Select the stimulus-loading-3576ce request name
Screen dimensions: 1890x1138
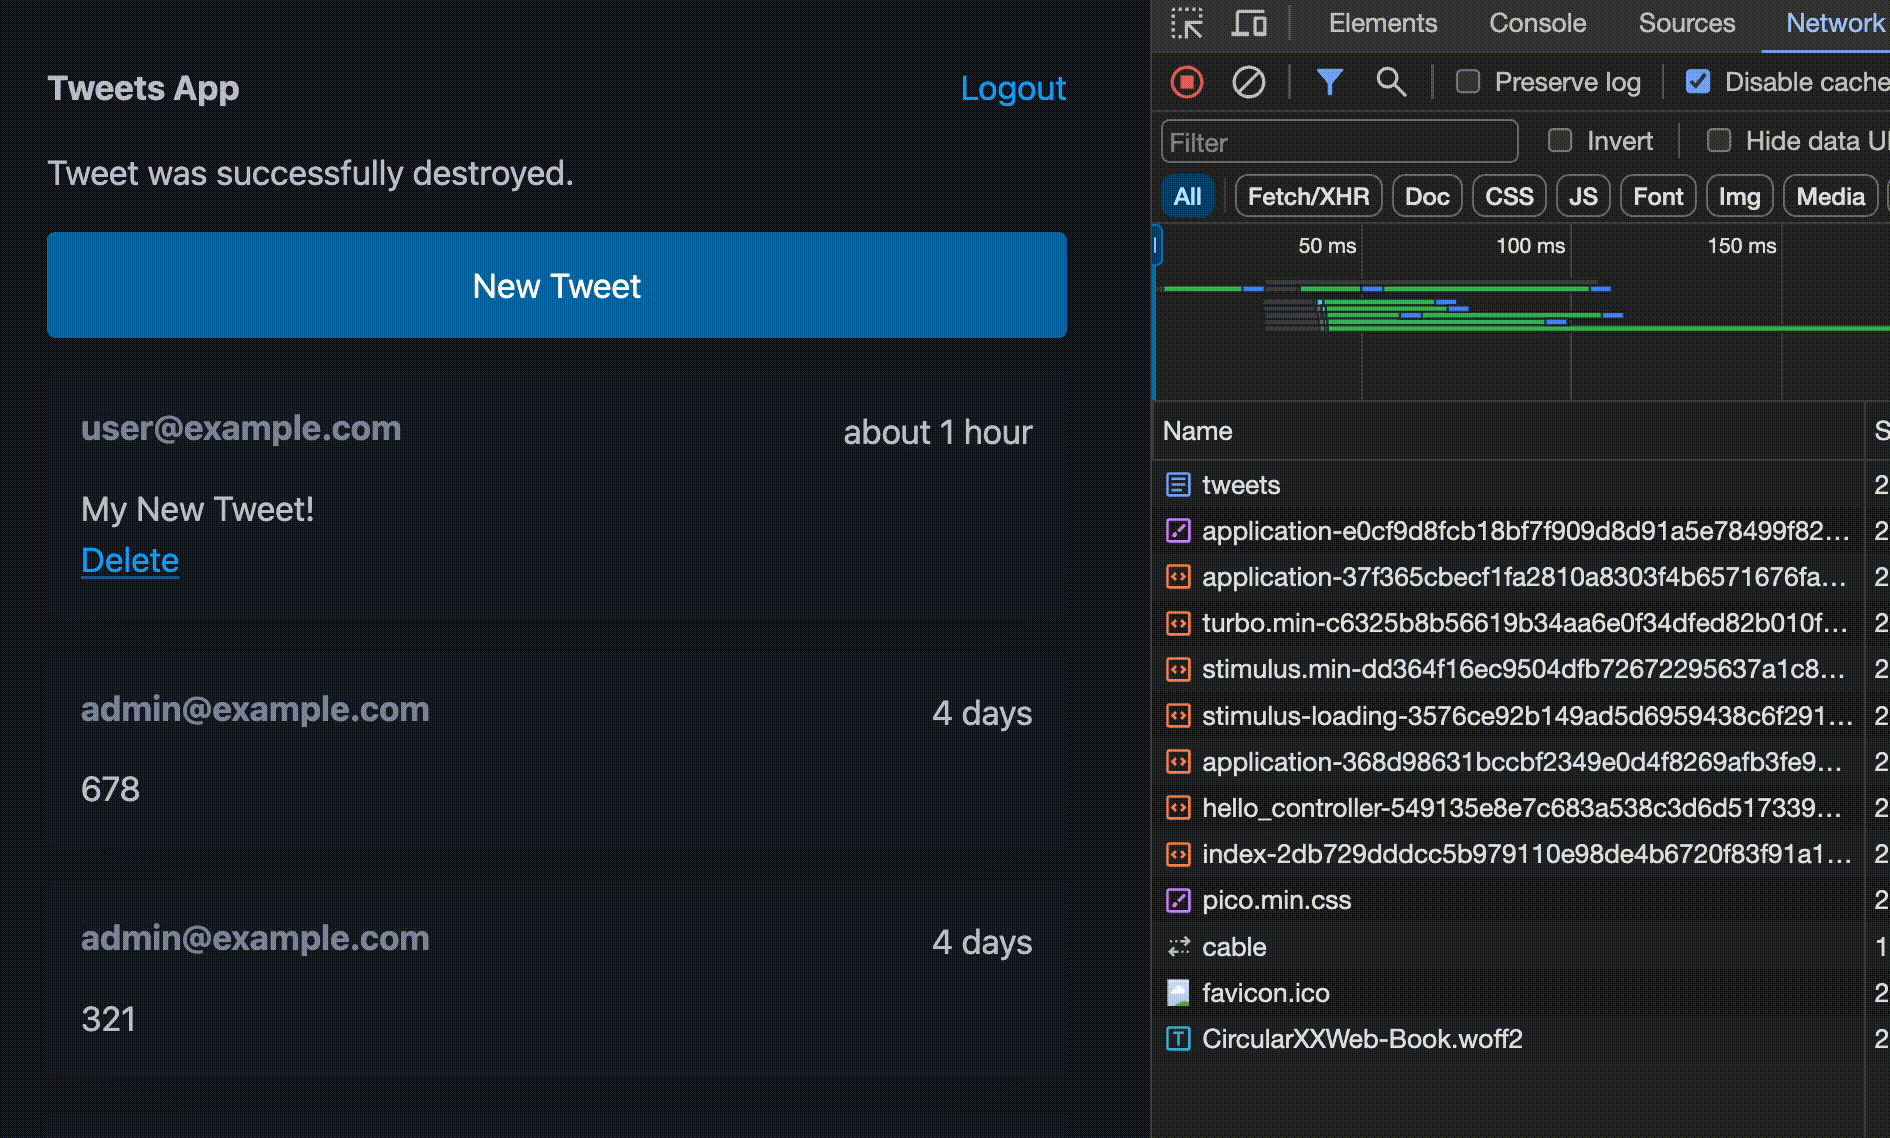click(x=1527, y=716)
